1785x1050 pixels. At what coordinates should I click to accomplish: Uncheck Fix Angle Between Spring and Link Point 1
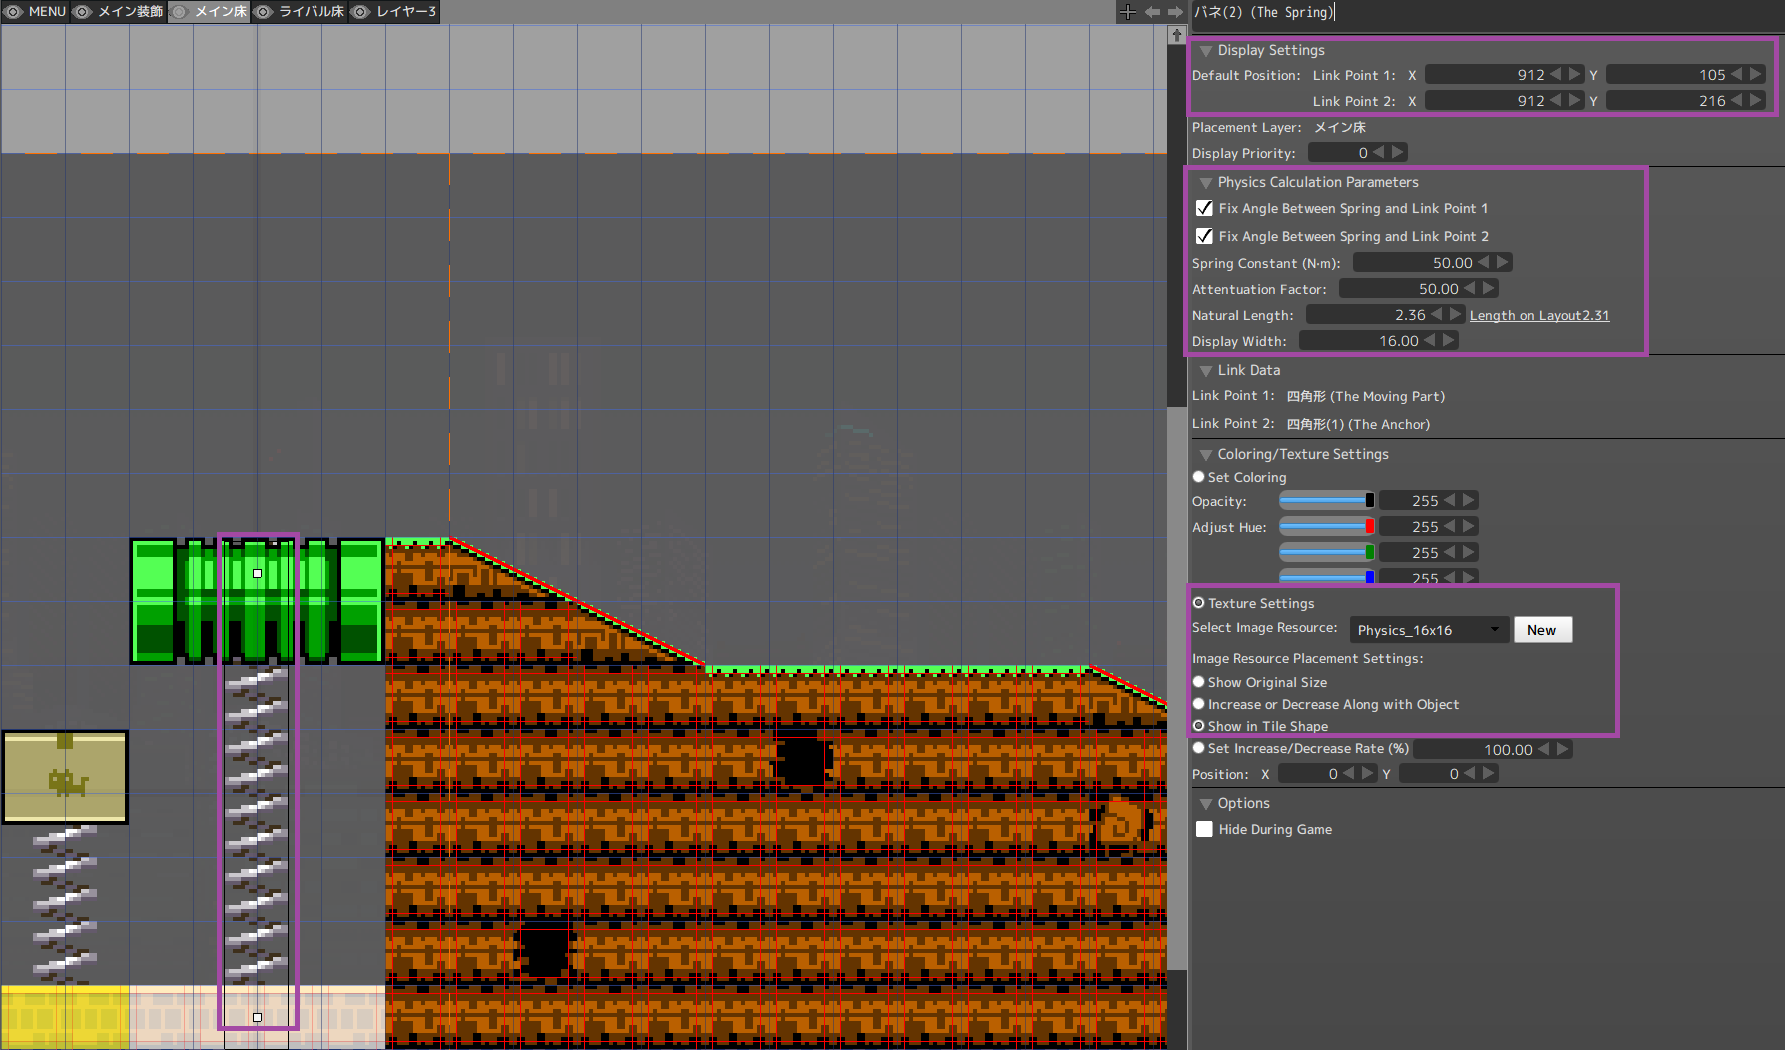(1204, 208)
